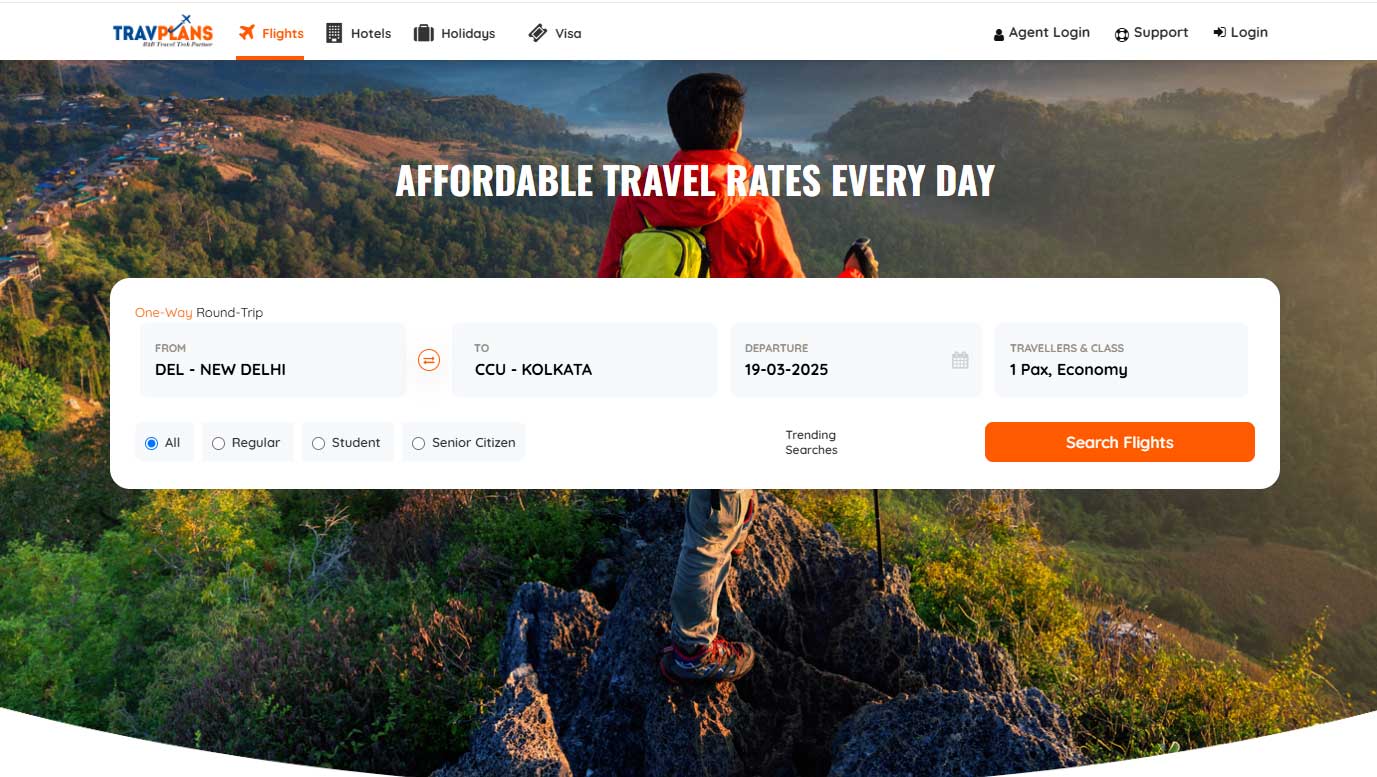
Task: Select the Regular fare radio button
Action: (x=218, y=443)
